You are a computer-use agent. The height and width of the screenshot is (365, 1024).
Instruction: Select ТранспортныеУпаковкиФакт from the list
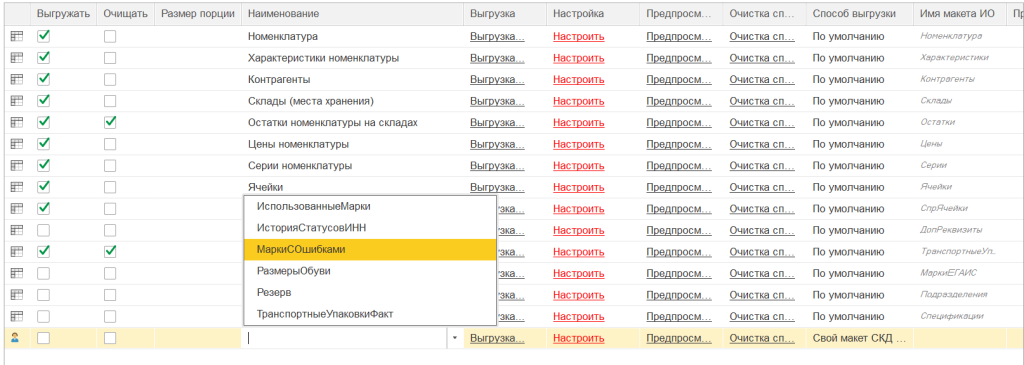pyautogui.click(x=370, y=314)
